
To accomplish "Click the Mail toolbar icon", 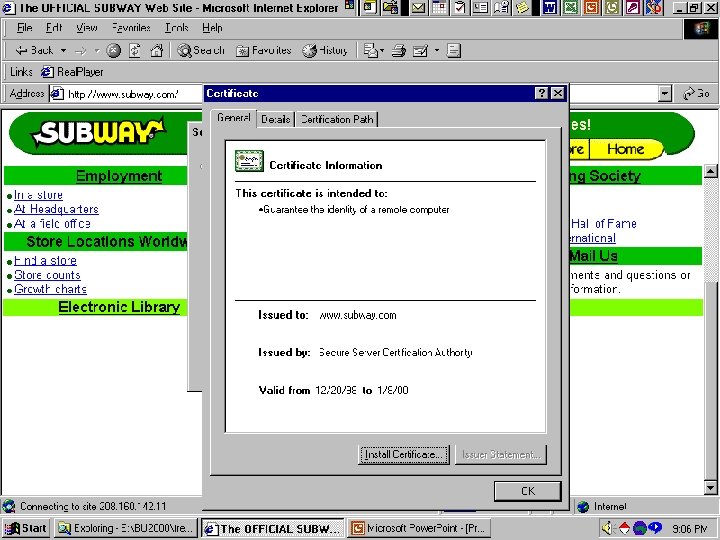I will pyautogui.click(x=373, y=51).
